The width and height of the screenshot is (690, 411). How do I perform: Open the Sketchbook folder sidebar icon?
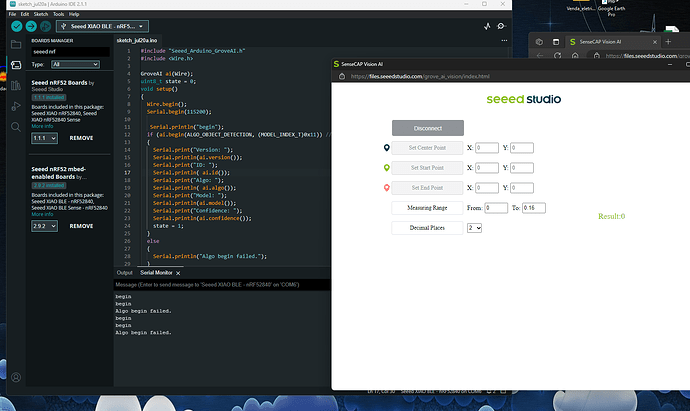click(16, 44)
